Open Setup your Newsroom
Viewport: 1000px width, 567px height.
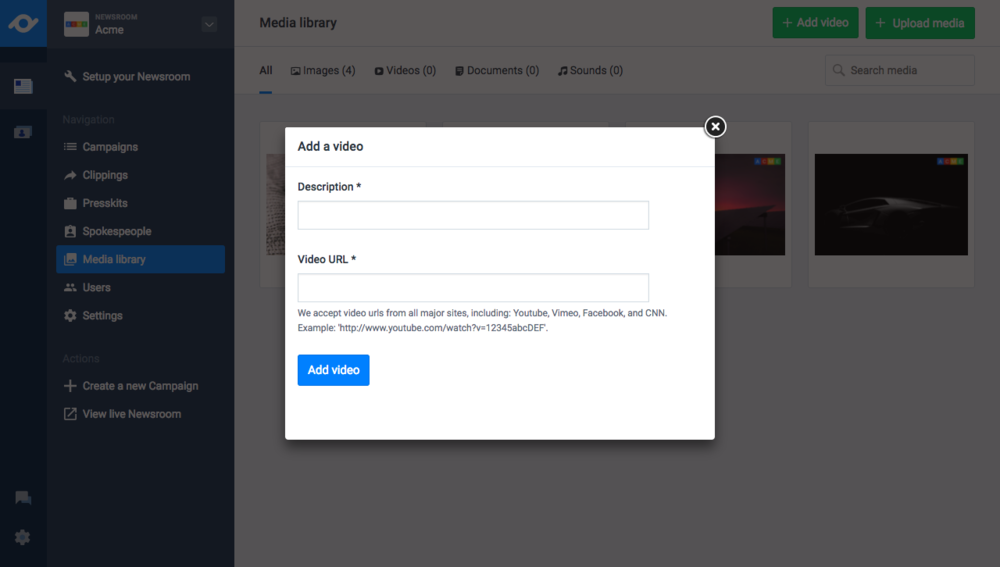point(127,77)
